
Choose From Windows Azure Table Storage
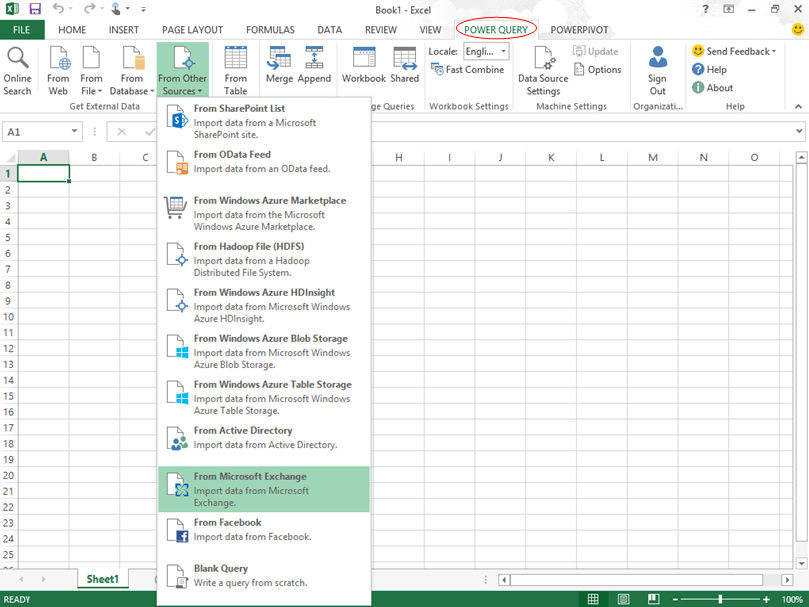(264, 397)
